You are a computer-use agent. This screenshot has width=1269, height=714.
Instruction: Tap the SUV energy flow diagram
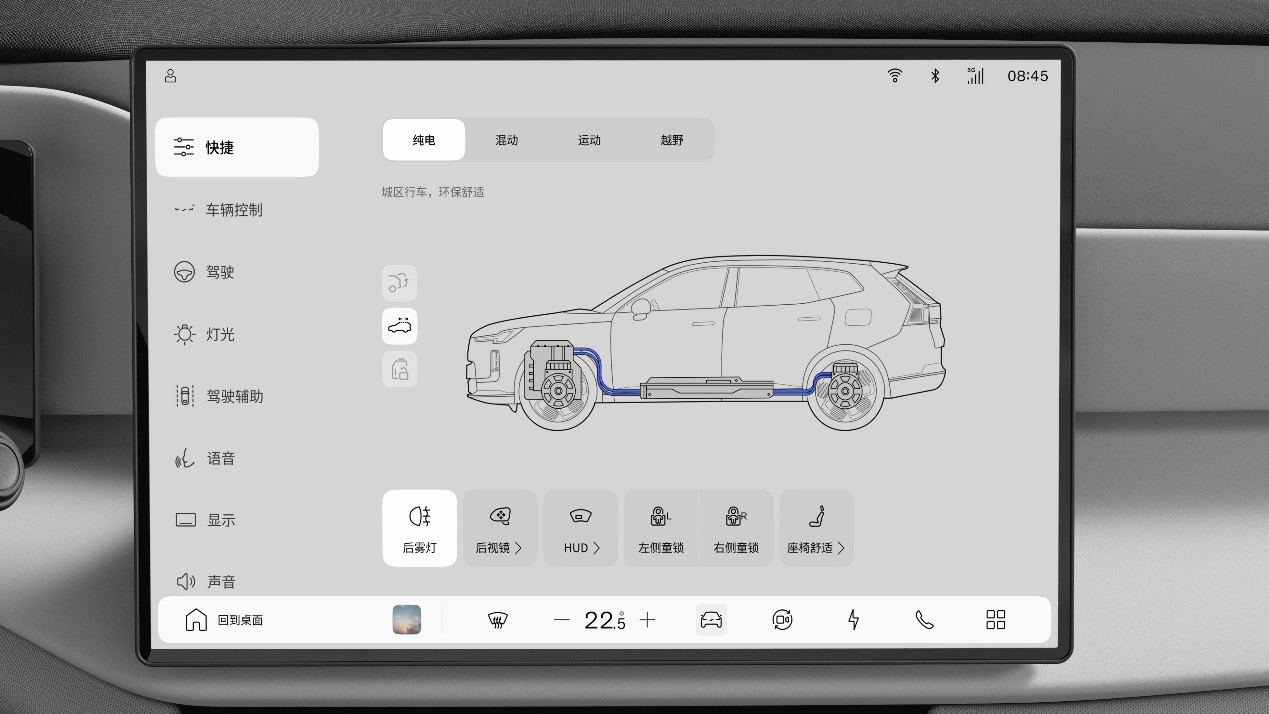coord(706,343)
